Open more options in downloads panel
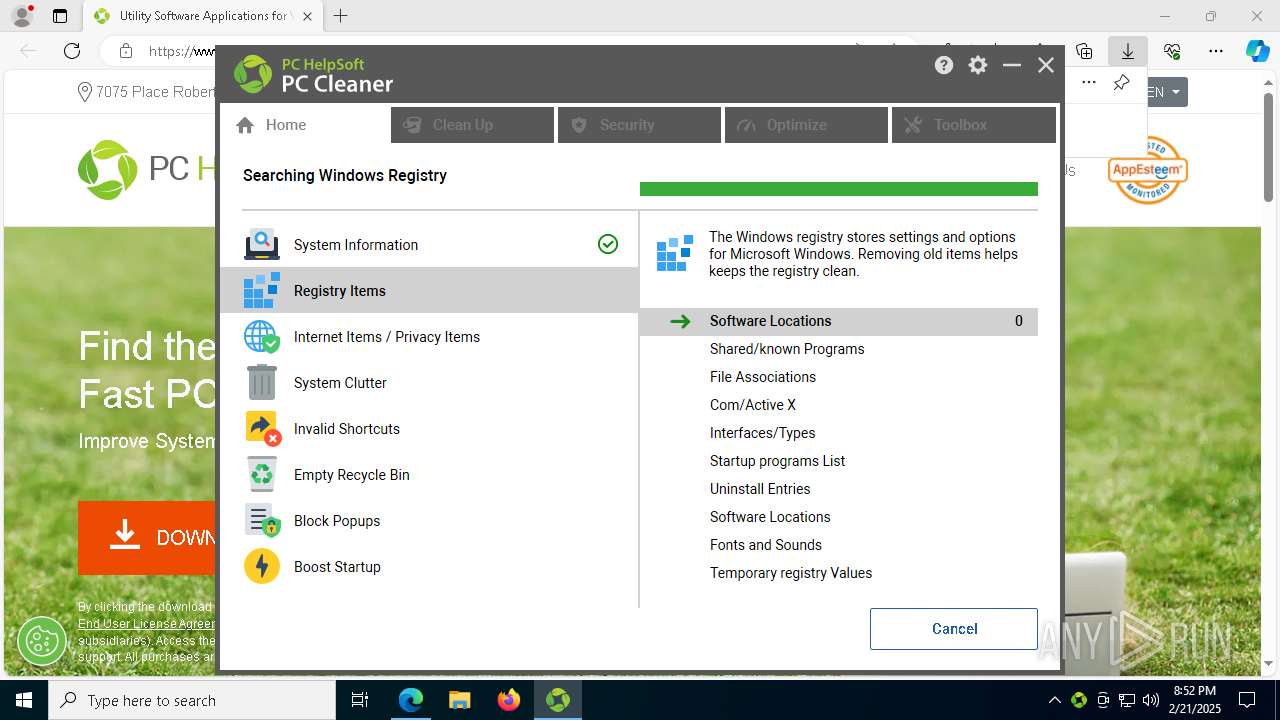This screenshot has height=720, width=1280. coord(1089,82)
